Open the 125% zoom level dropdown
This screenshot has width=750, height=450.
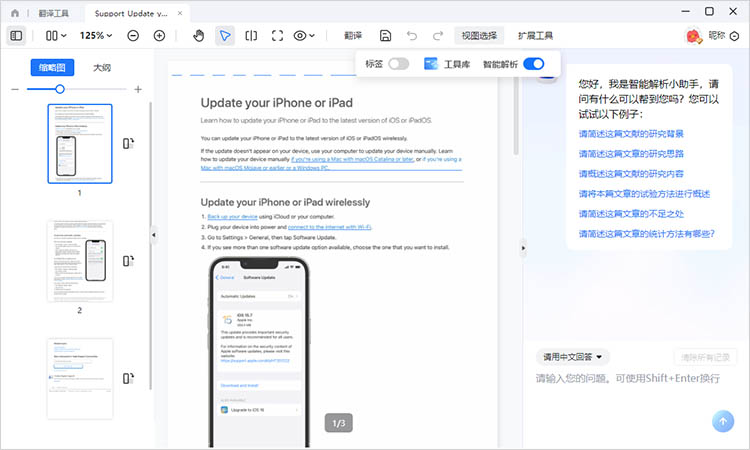[96, 35]
